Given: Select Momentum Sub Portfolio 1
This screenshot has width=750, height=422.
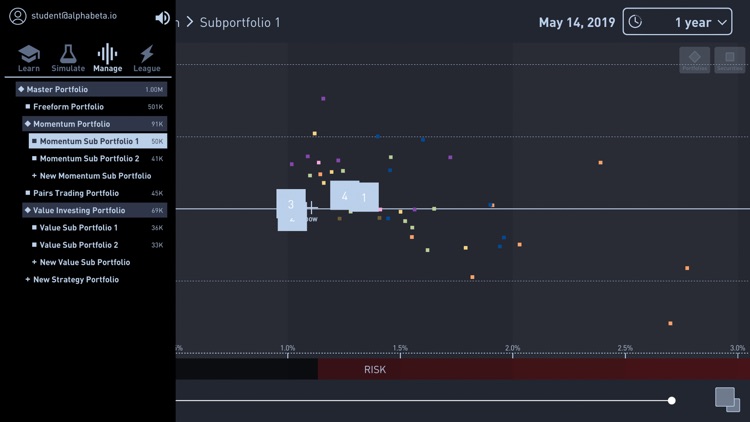Looking at the screenshot, I should pyautogui.click(x=98, y=141).
